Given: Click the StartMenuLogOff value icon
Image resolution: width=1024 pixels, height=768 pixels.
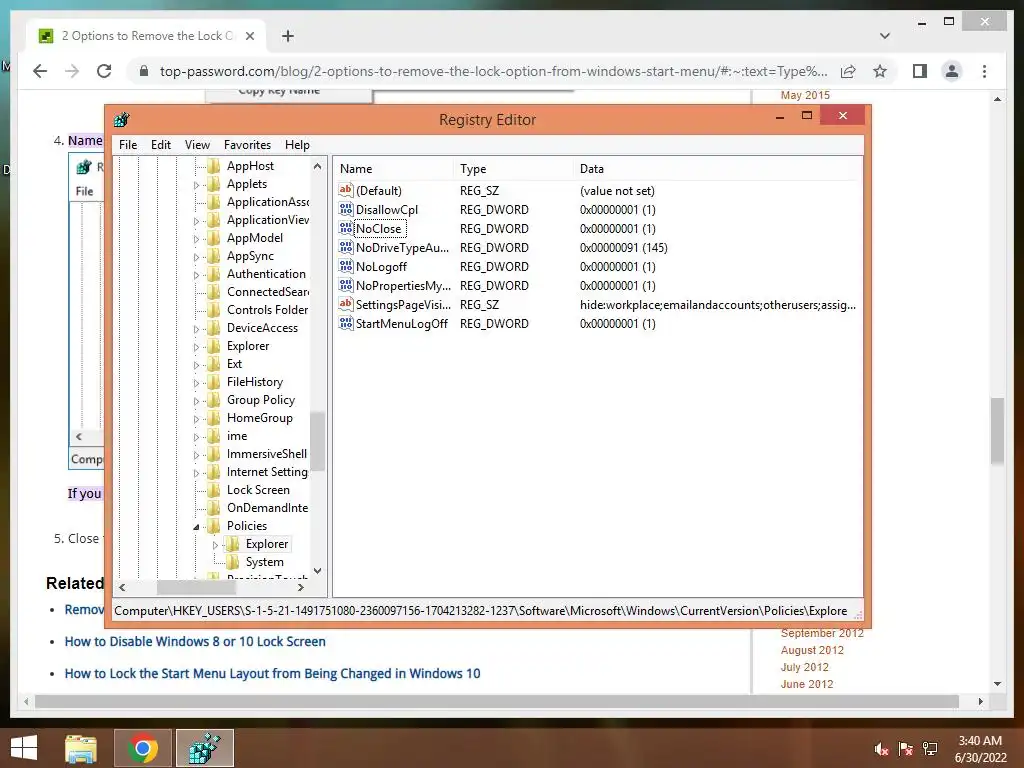Looking at the screenshot, I should click(x=345, y=323).
